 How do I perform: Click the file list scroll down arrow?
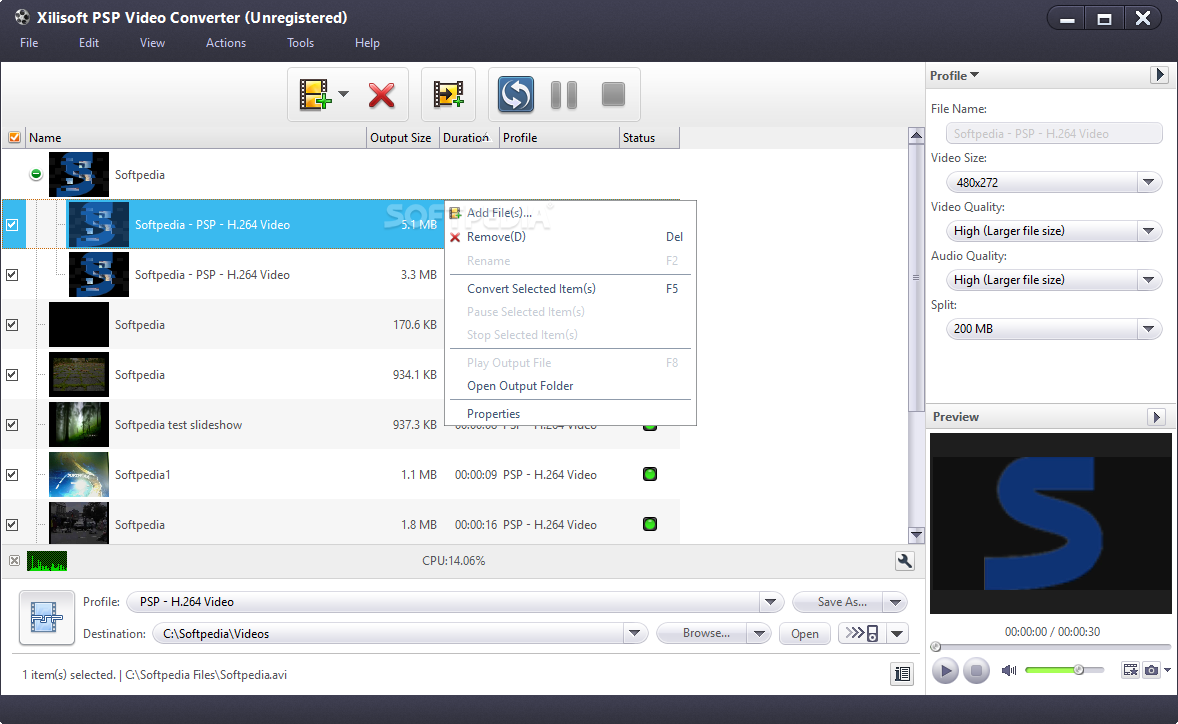coord(916,535)
